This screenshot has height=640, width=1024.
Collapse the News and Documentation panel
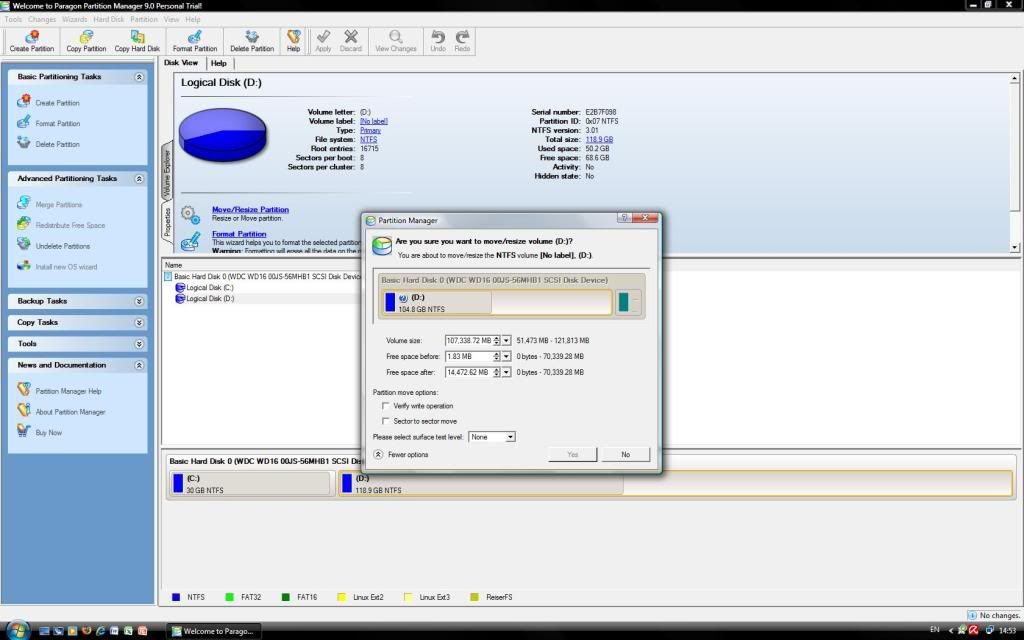pos(139,365)
